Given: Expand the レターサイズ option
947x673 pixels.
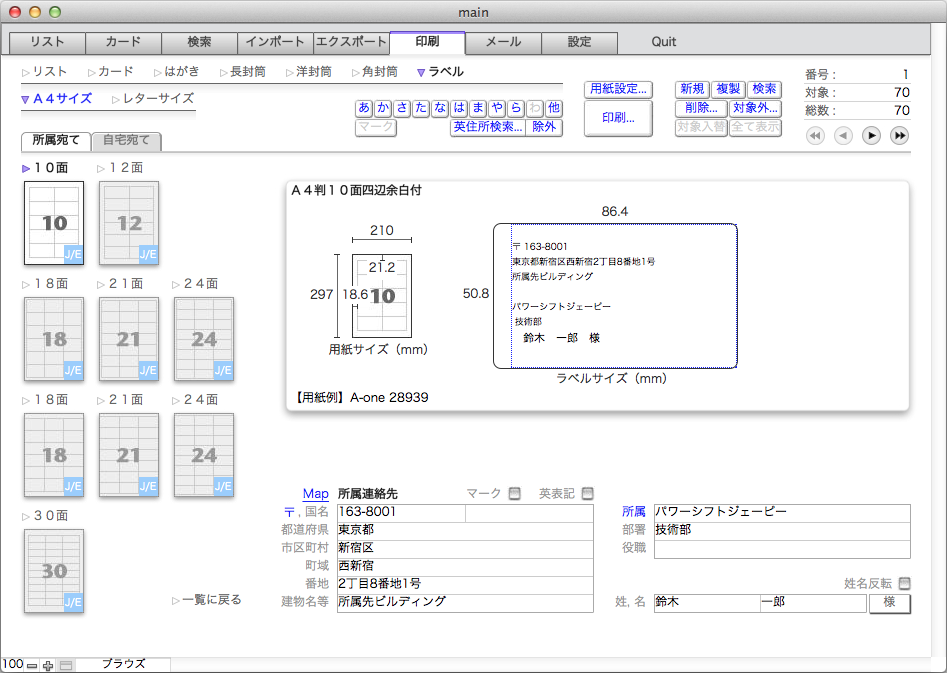Looking at the screenshot, I should 154,99.
